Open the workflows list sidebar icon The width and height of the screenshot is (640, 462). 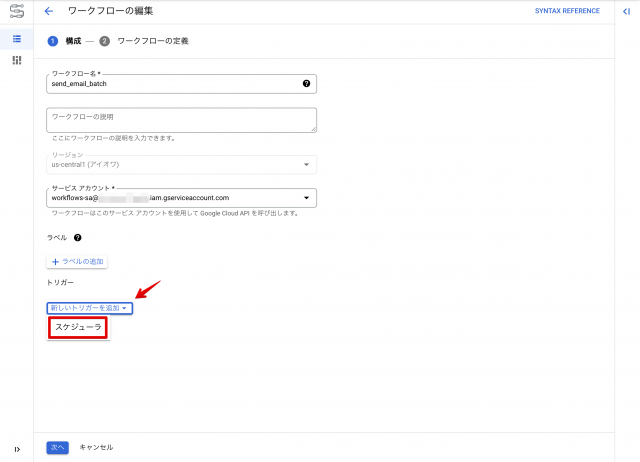[x=17, y=39]
